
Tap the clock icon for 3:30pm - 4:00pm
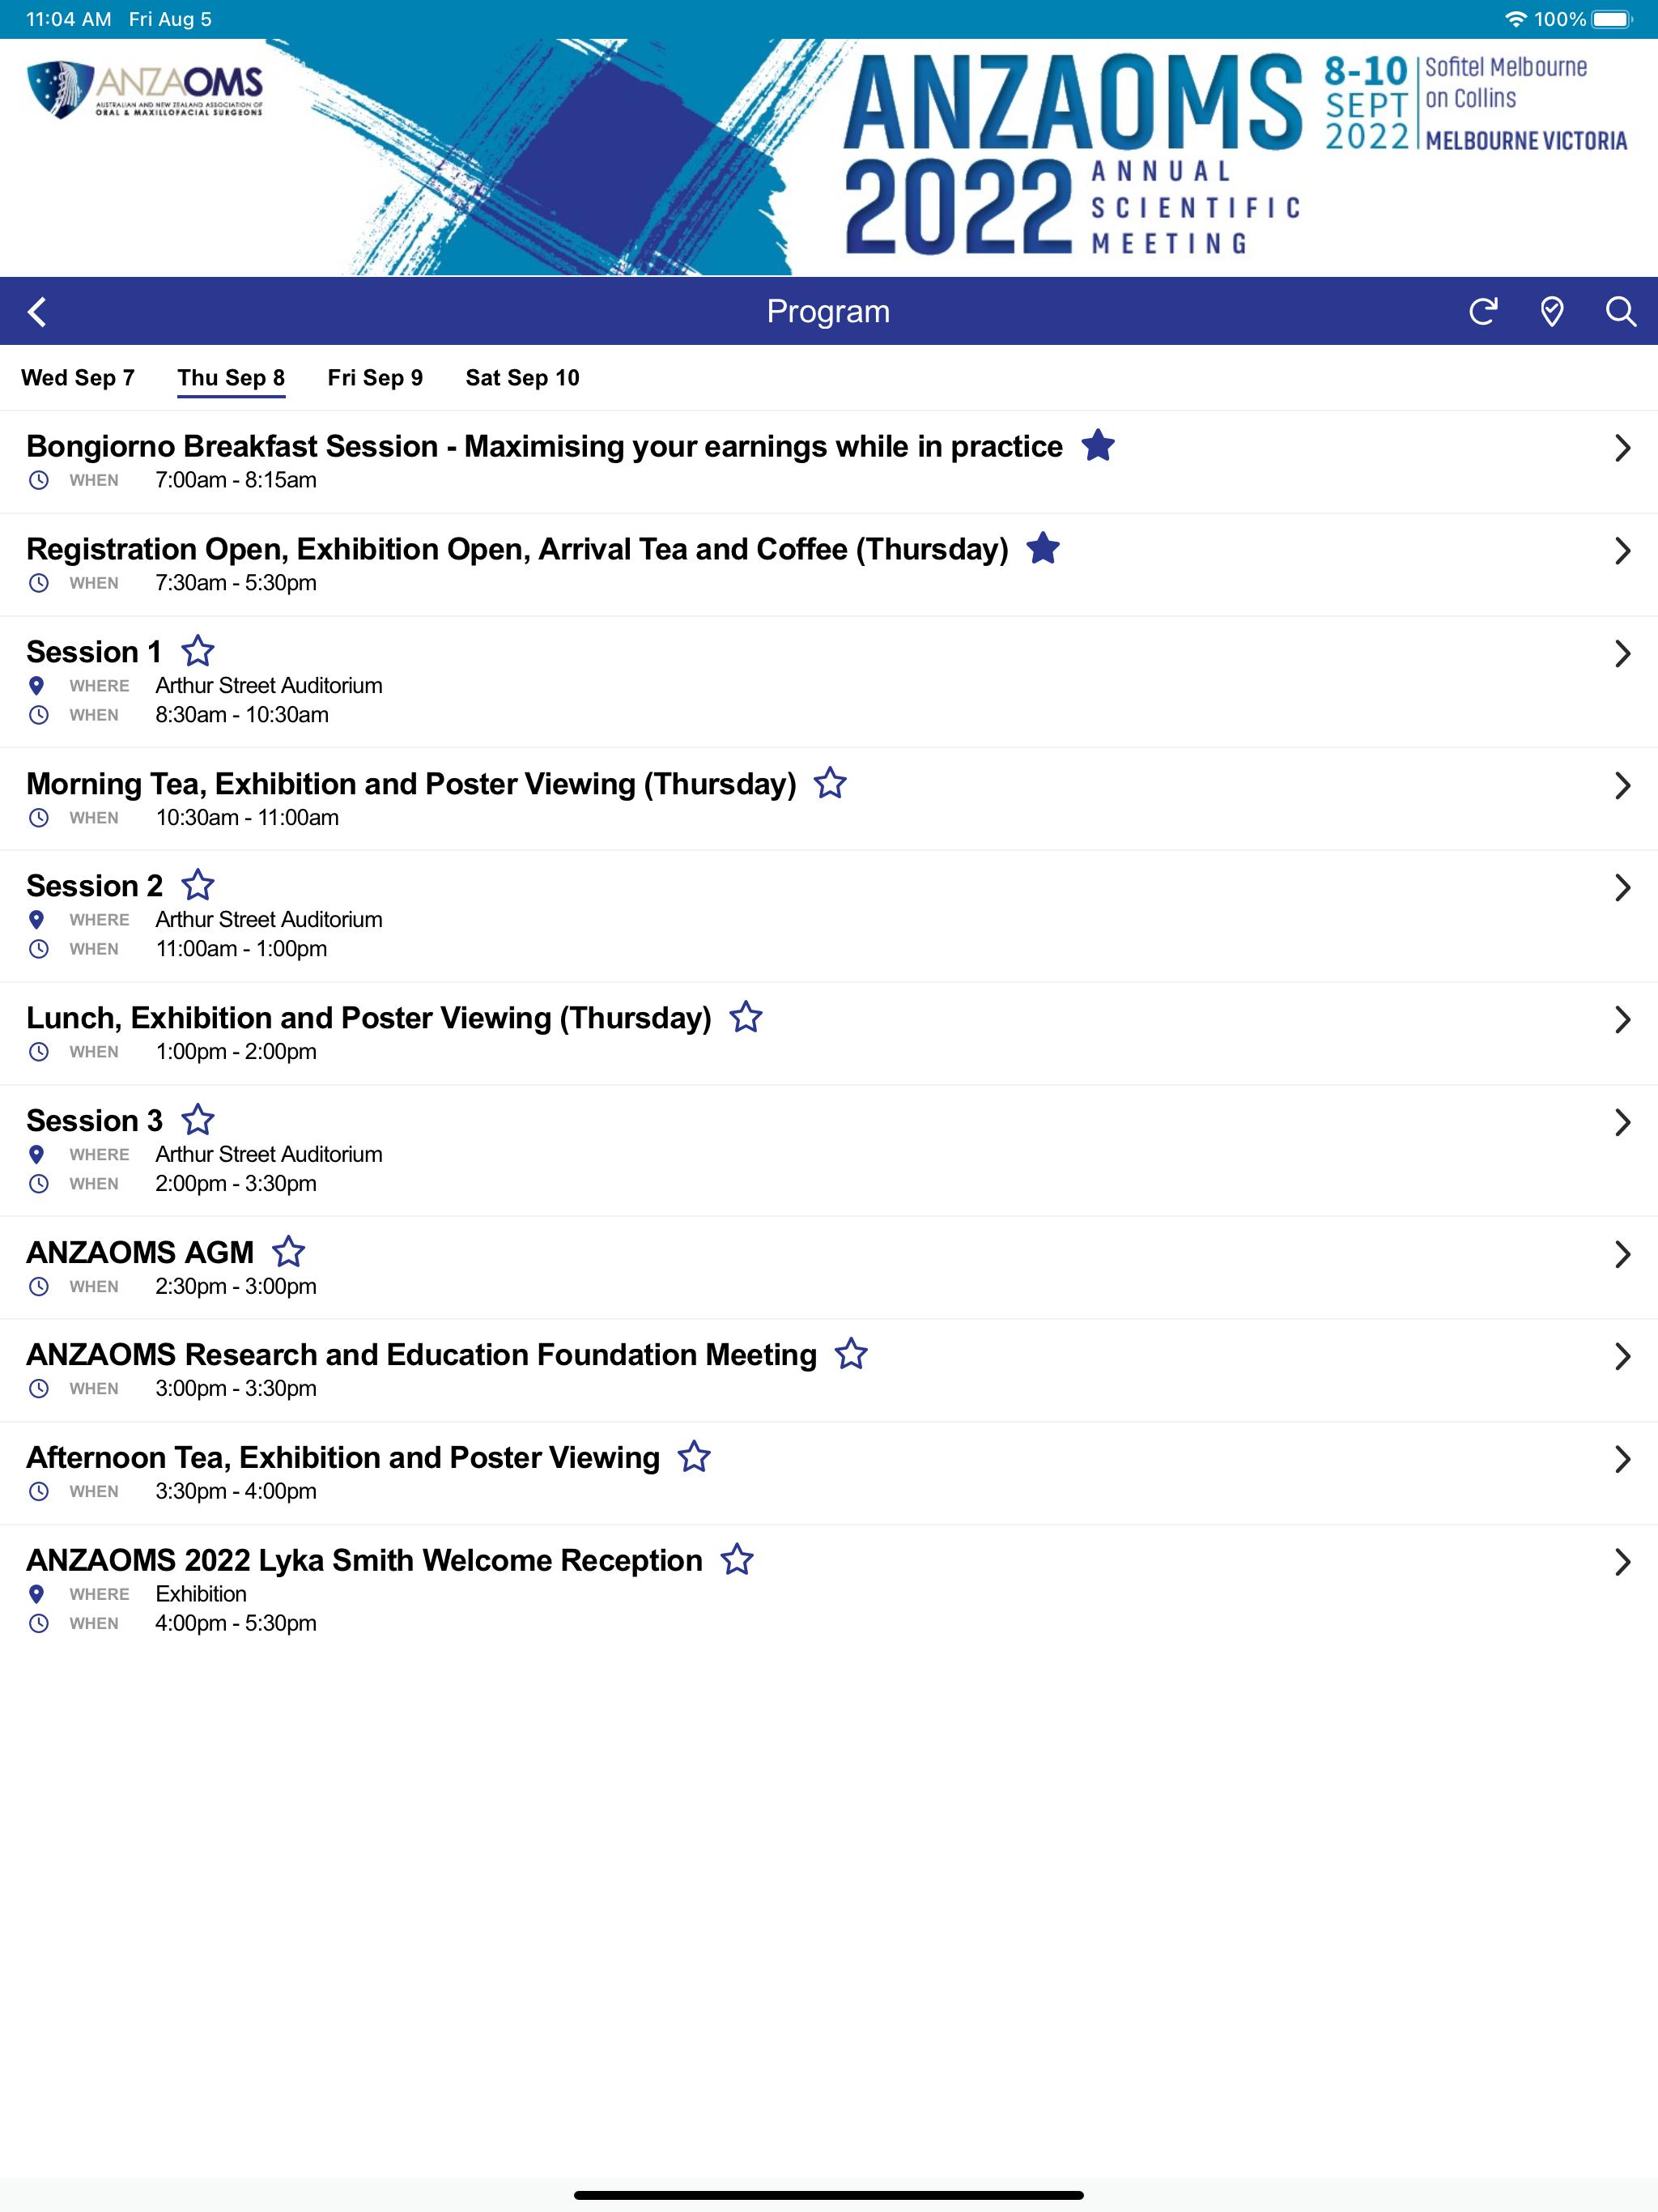point(38,1492)
